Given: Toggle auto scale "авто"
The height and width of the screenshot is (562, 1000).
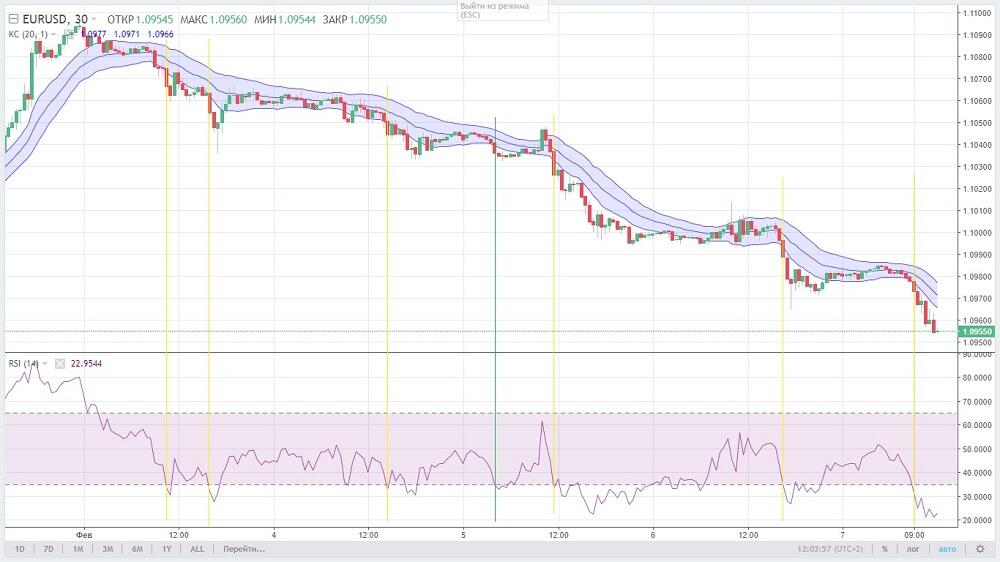Looking at the screenshot, I should pyautogui.click(x=947, y=549).
